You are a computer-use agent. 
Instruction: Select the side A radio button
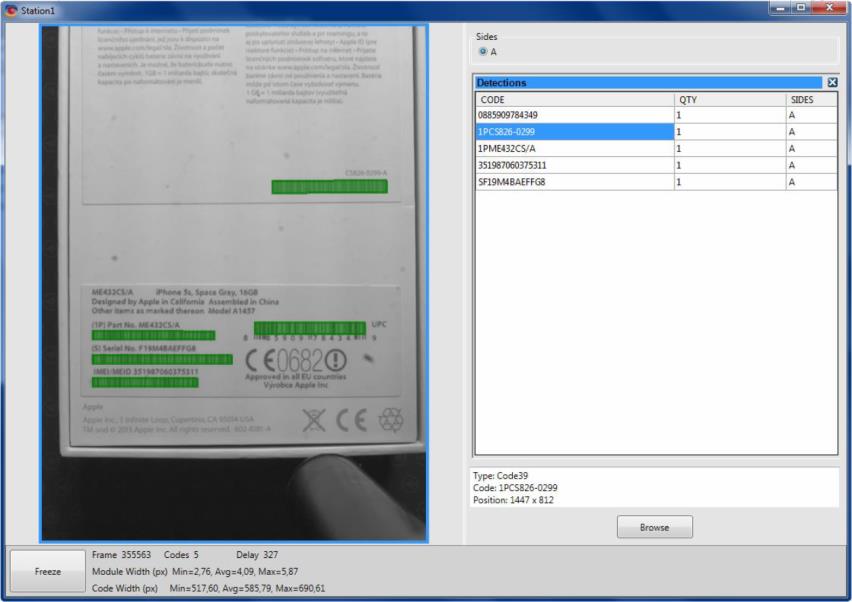[483, 52]
